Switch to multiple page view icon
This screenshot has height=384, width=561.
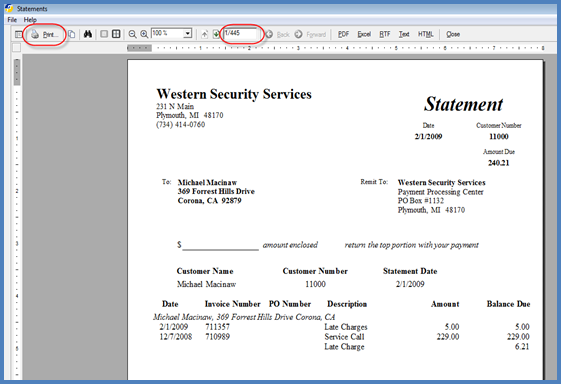tap(116, 34)
